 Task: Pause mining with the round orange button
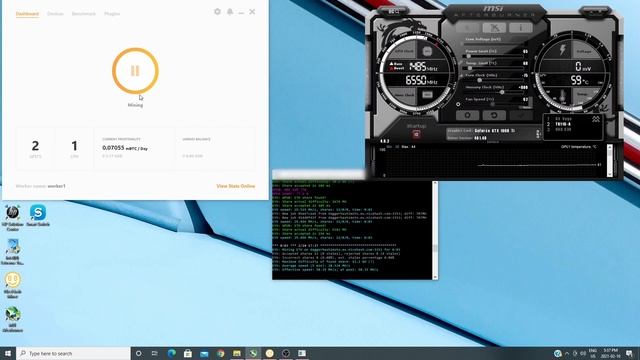click(135, 71)
